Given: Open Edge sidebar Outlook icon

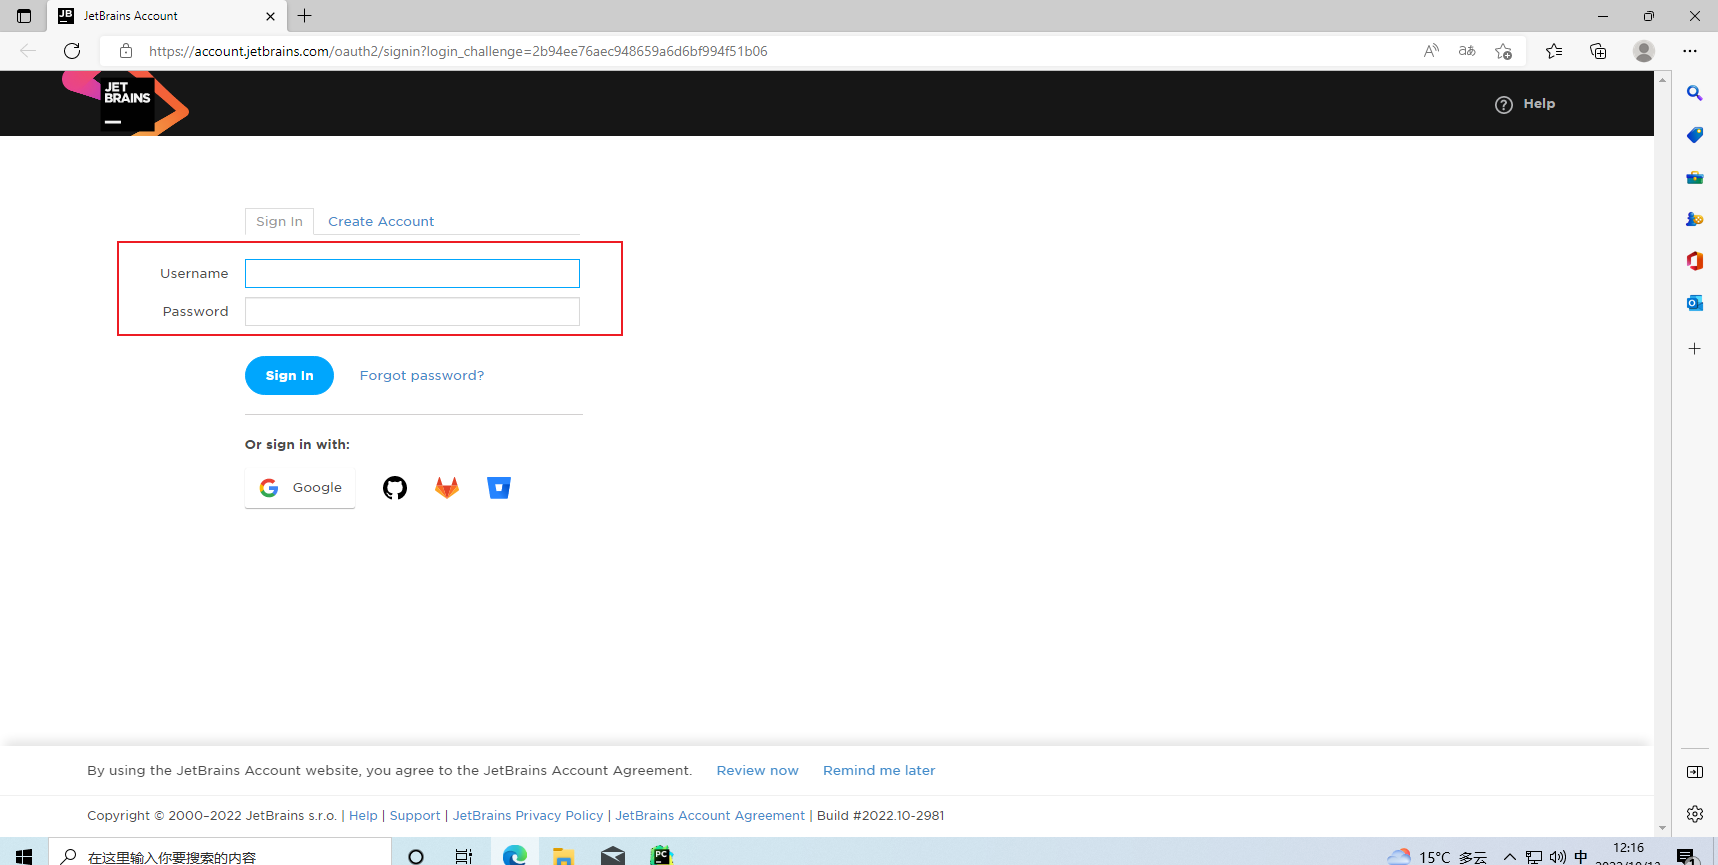Looking at the screenshot, I should pos(1694,303).
